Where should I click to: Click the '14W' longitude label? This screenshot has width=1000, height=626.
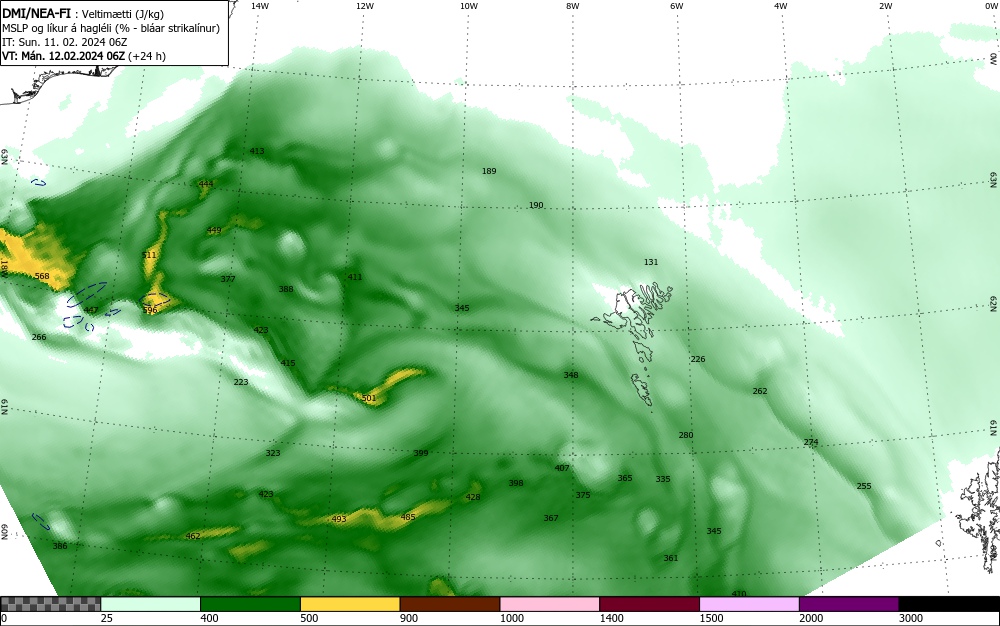point(260,6)
